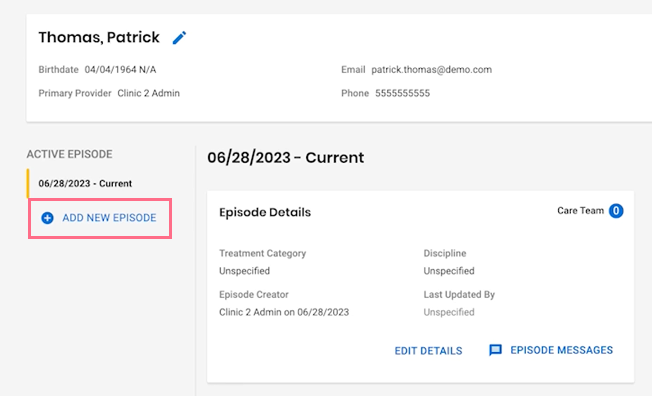This screenshot has height=396, width=652.
Task: Click the Last Updated By label
Action: click(x=459, y=295)
